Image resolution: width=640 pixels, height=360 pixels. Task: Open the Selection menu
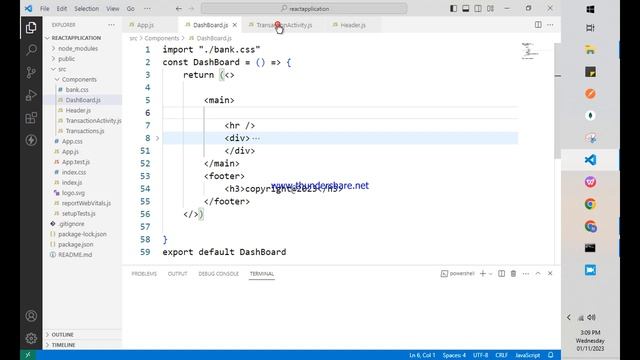point(87,9)
